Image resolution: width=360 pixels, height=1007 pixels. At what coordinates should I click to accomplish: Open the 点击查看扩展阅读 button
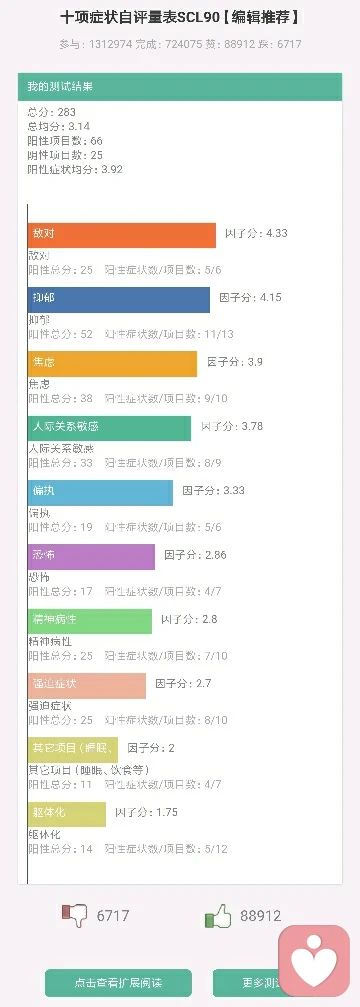tap(118, 983)
